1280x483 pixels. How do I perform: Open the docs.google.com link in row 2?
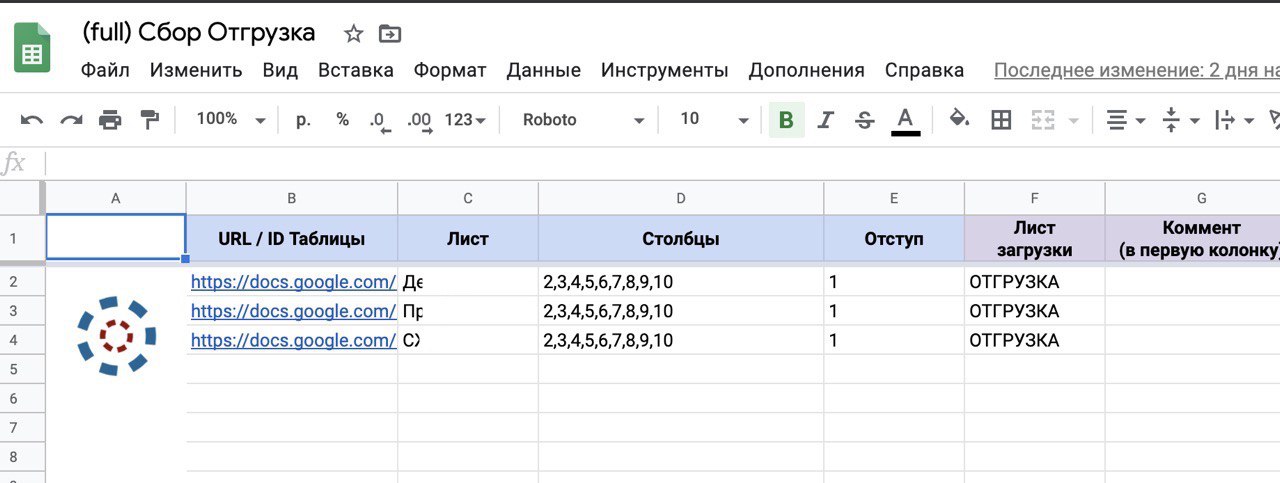(x=293, y=282)
